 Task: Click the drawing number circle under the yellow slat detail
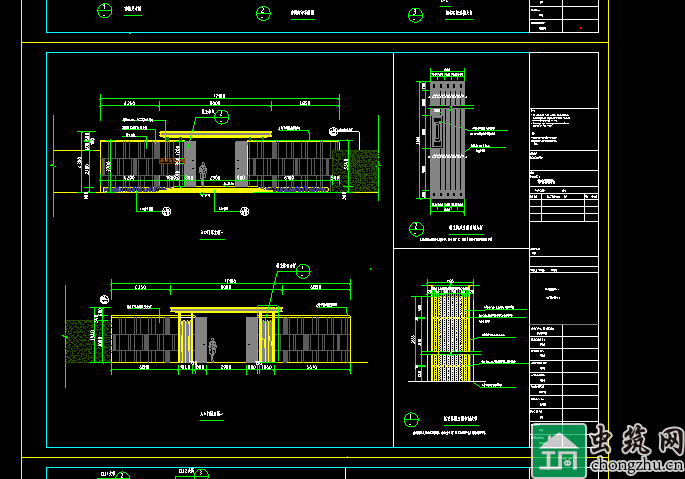(x=409, y=419)
